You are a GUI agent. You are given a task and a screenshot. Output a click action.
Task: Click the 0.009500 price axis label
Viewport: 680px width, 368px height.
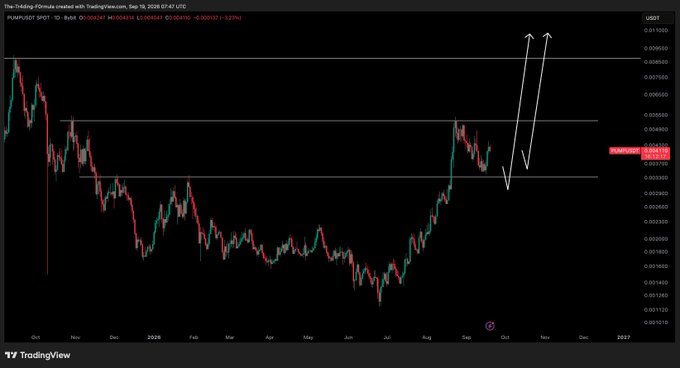pyautogui.click(x=656, y=49)
